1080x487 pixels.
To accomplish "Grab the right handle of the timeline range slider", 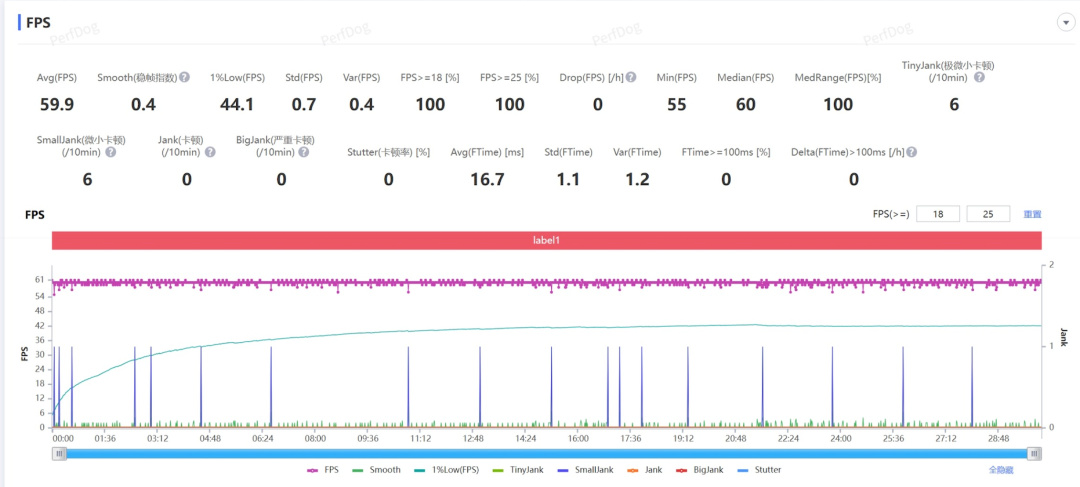I will [x=1034, y=453].
